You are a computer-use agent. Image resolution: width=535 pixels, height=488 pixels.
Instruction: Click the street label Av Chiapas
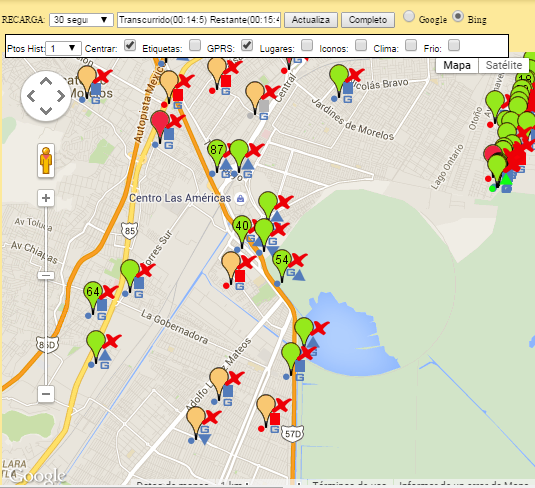tap(34, 252)
